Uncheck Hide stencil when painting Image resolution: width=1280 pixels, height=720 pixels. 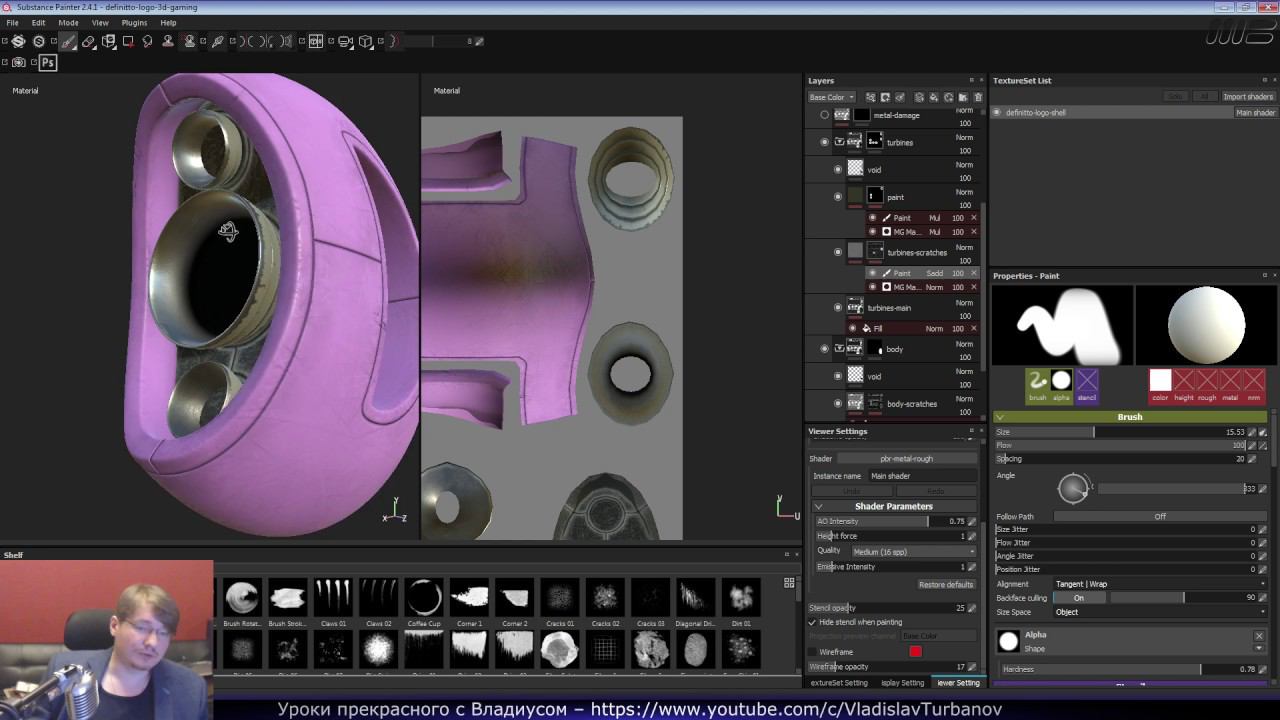(x=812, y=622)
